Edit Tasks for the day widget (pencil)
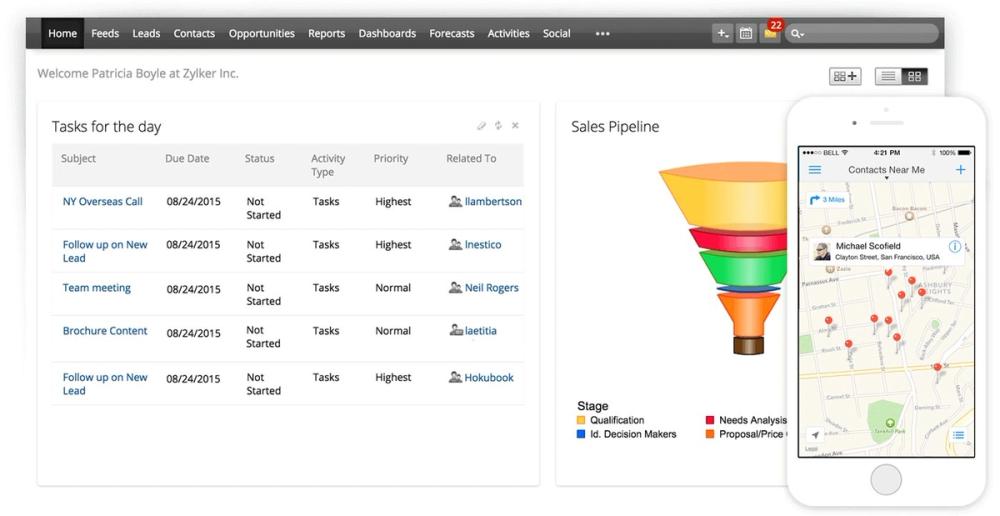The image size is (1000, 516). [x=482, y=126]
